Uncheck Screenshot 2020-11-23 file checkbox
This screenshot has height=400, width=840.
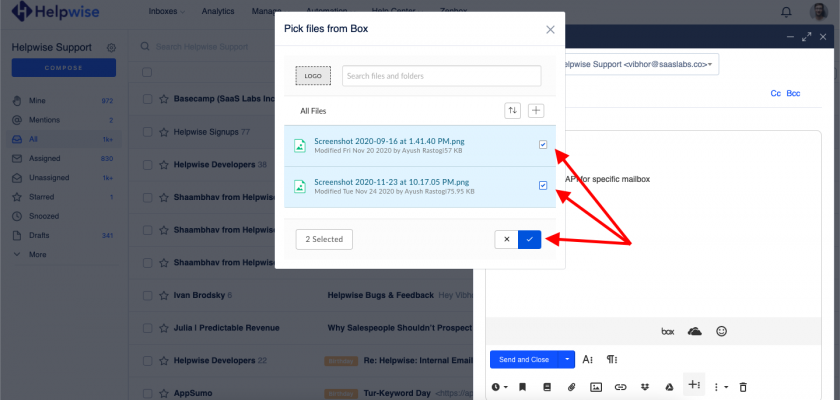(x=543, y=185)
